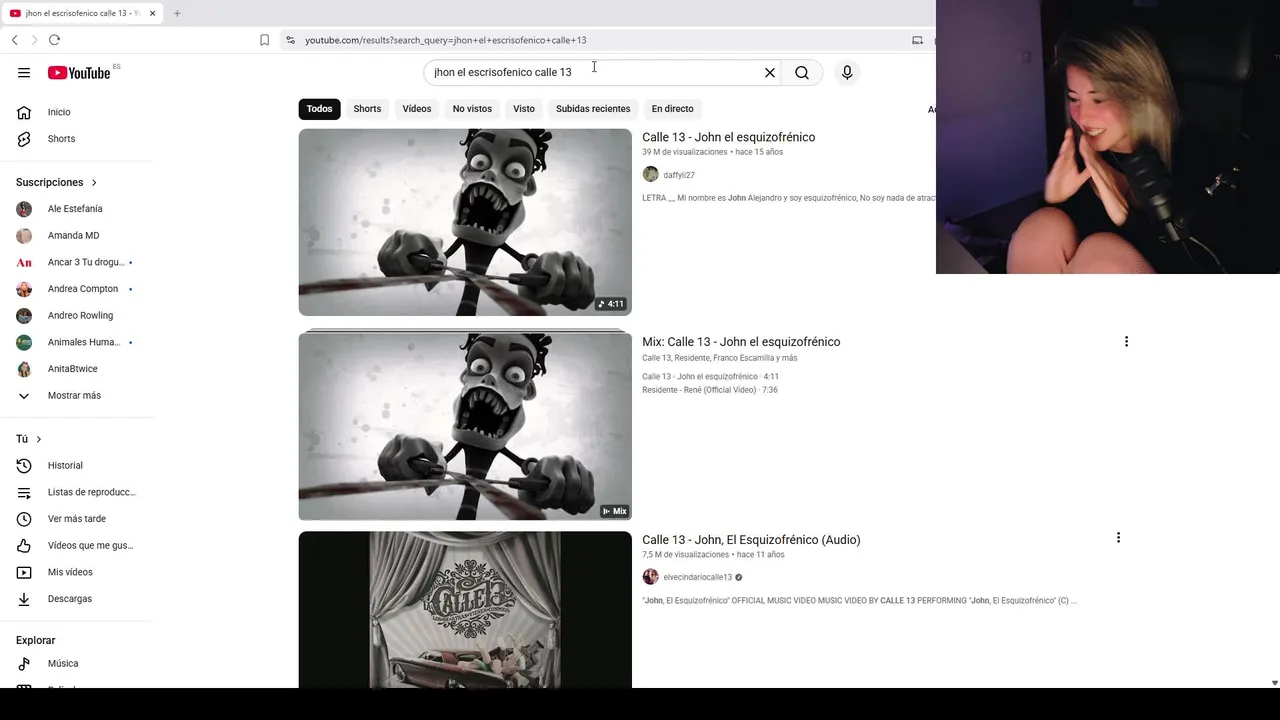Select the Vídeos filter chip
Viewport: 1280px width, 720px height.
pyautogui.click(x=417, y=108)
